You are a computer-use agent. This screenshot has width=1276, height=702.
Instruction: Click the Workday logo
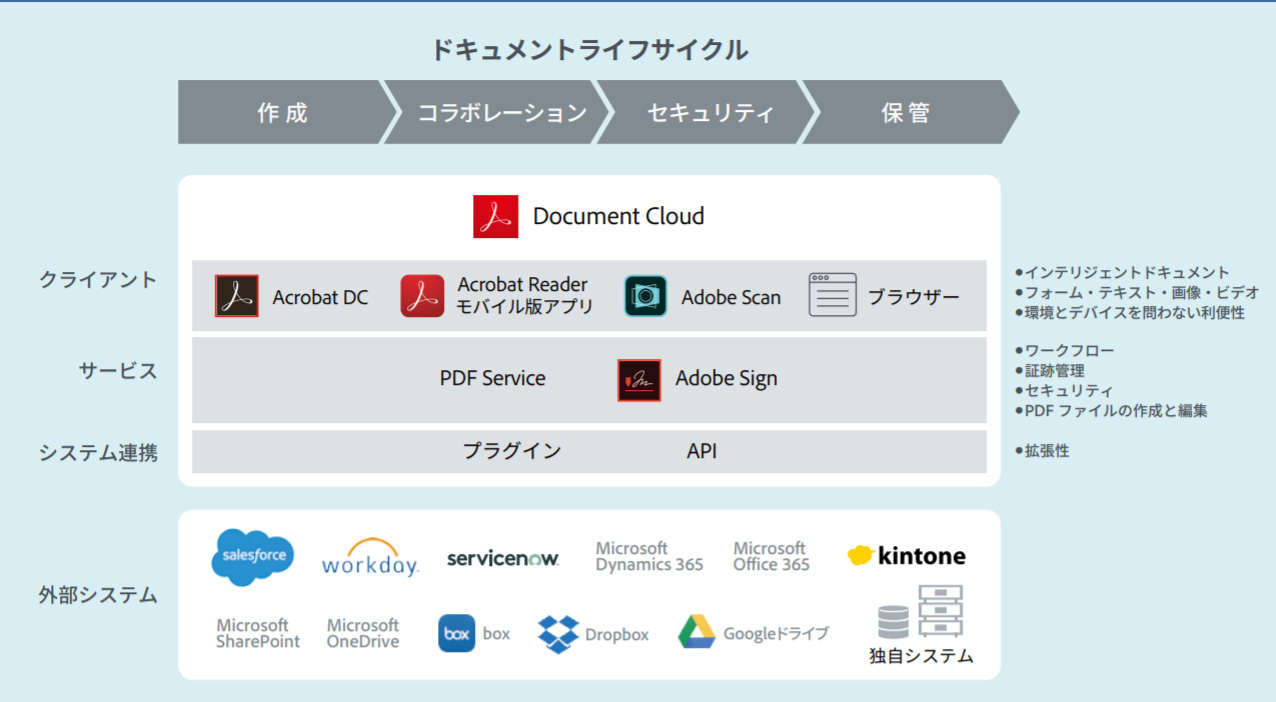(x=370, y=557)
